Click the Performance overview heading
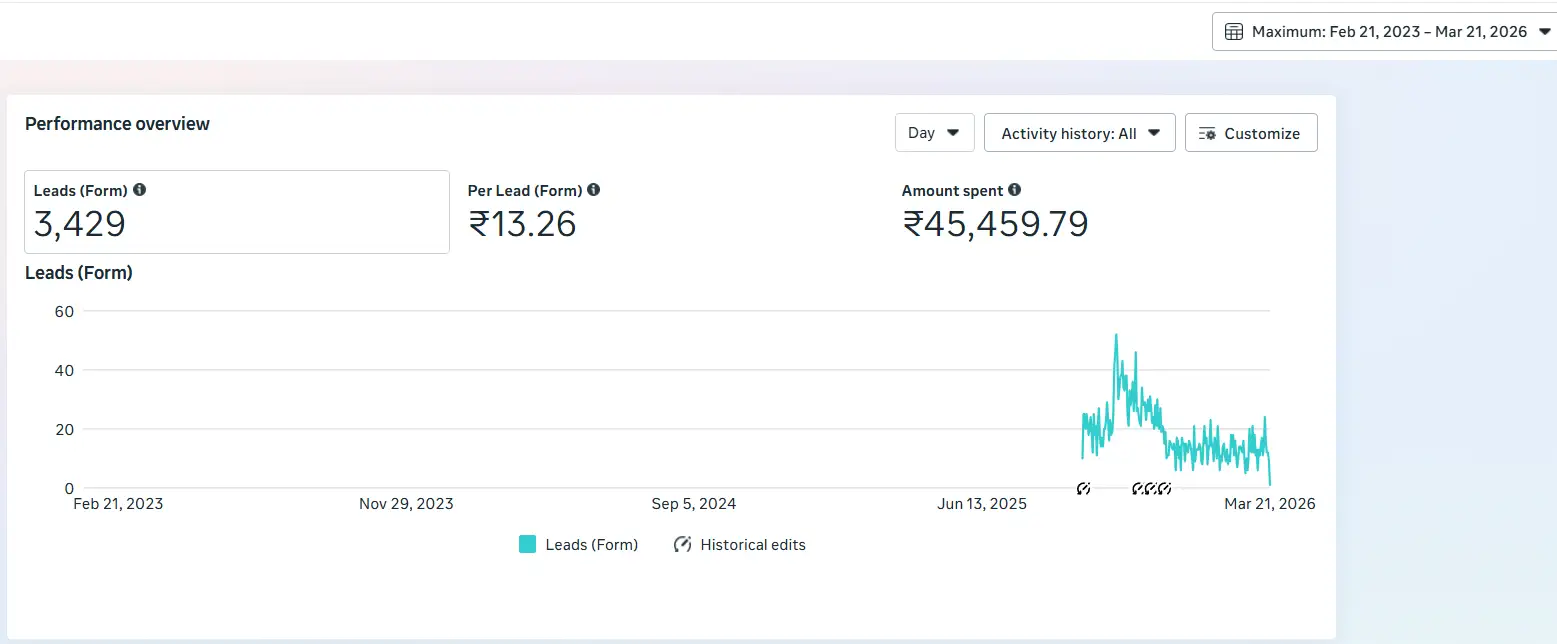The height and width of the screenshot is (644, 1557). [x=117, y=124]
